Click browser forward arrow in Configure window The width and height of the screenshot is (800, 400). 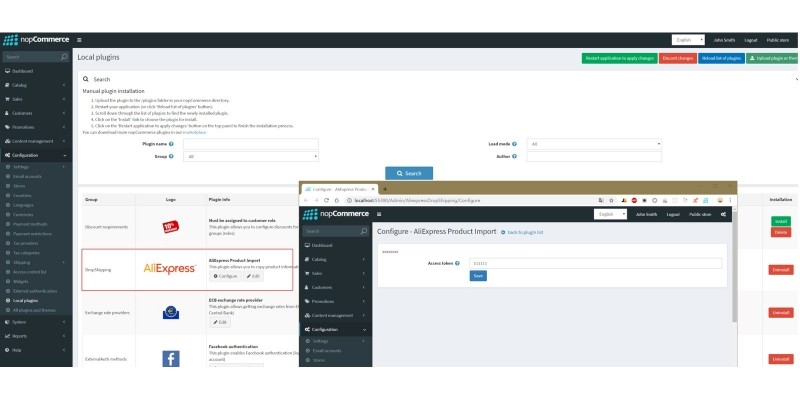pyautogui.click(x=317, y=201)
